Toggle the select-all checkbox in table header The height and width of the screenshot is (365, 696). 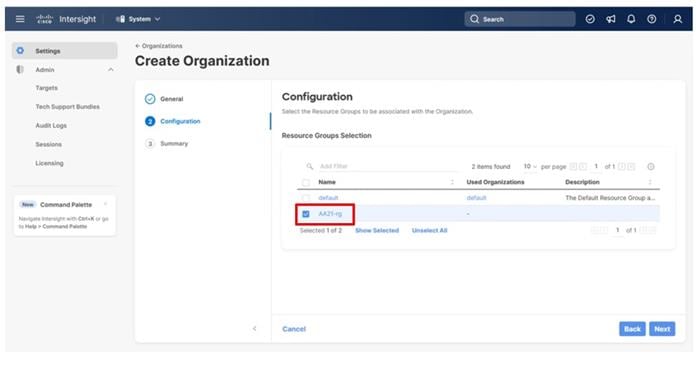pyautogui.click(x=306, y=182)
